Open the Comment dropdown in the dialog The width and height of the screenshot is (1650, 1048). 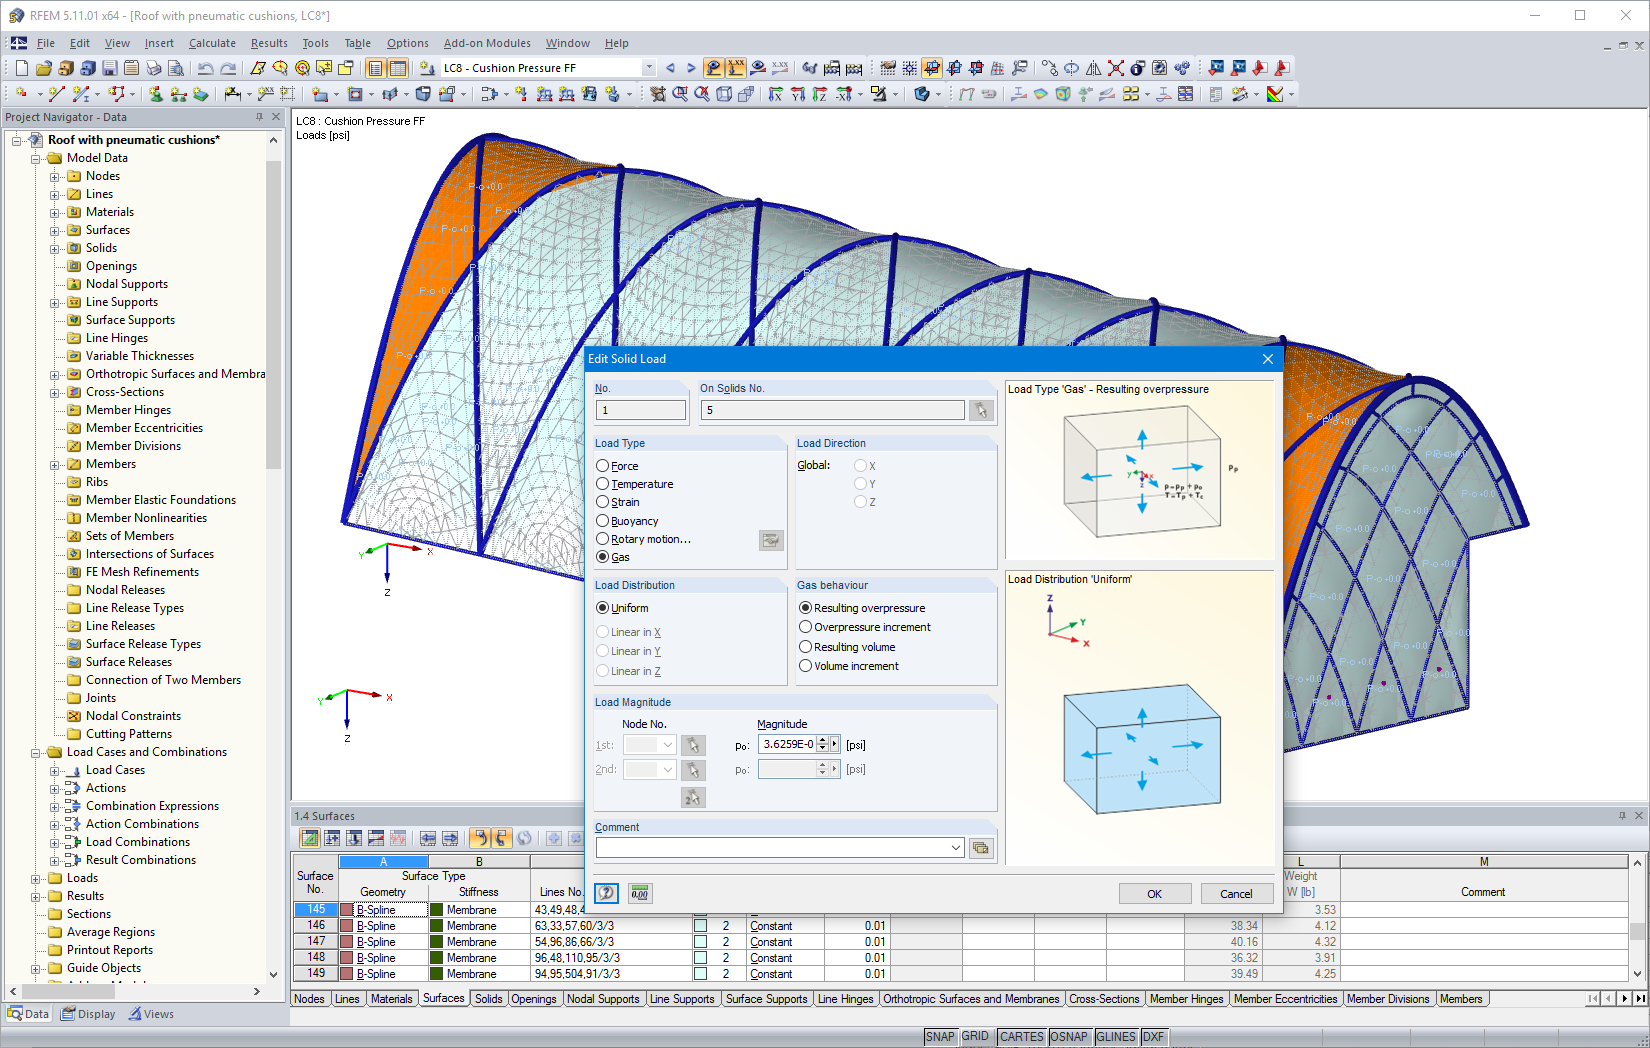click(x=956, y=848)
